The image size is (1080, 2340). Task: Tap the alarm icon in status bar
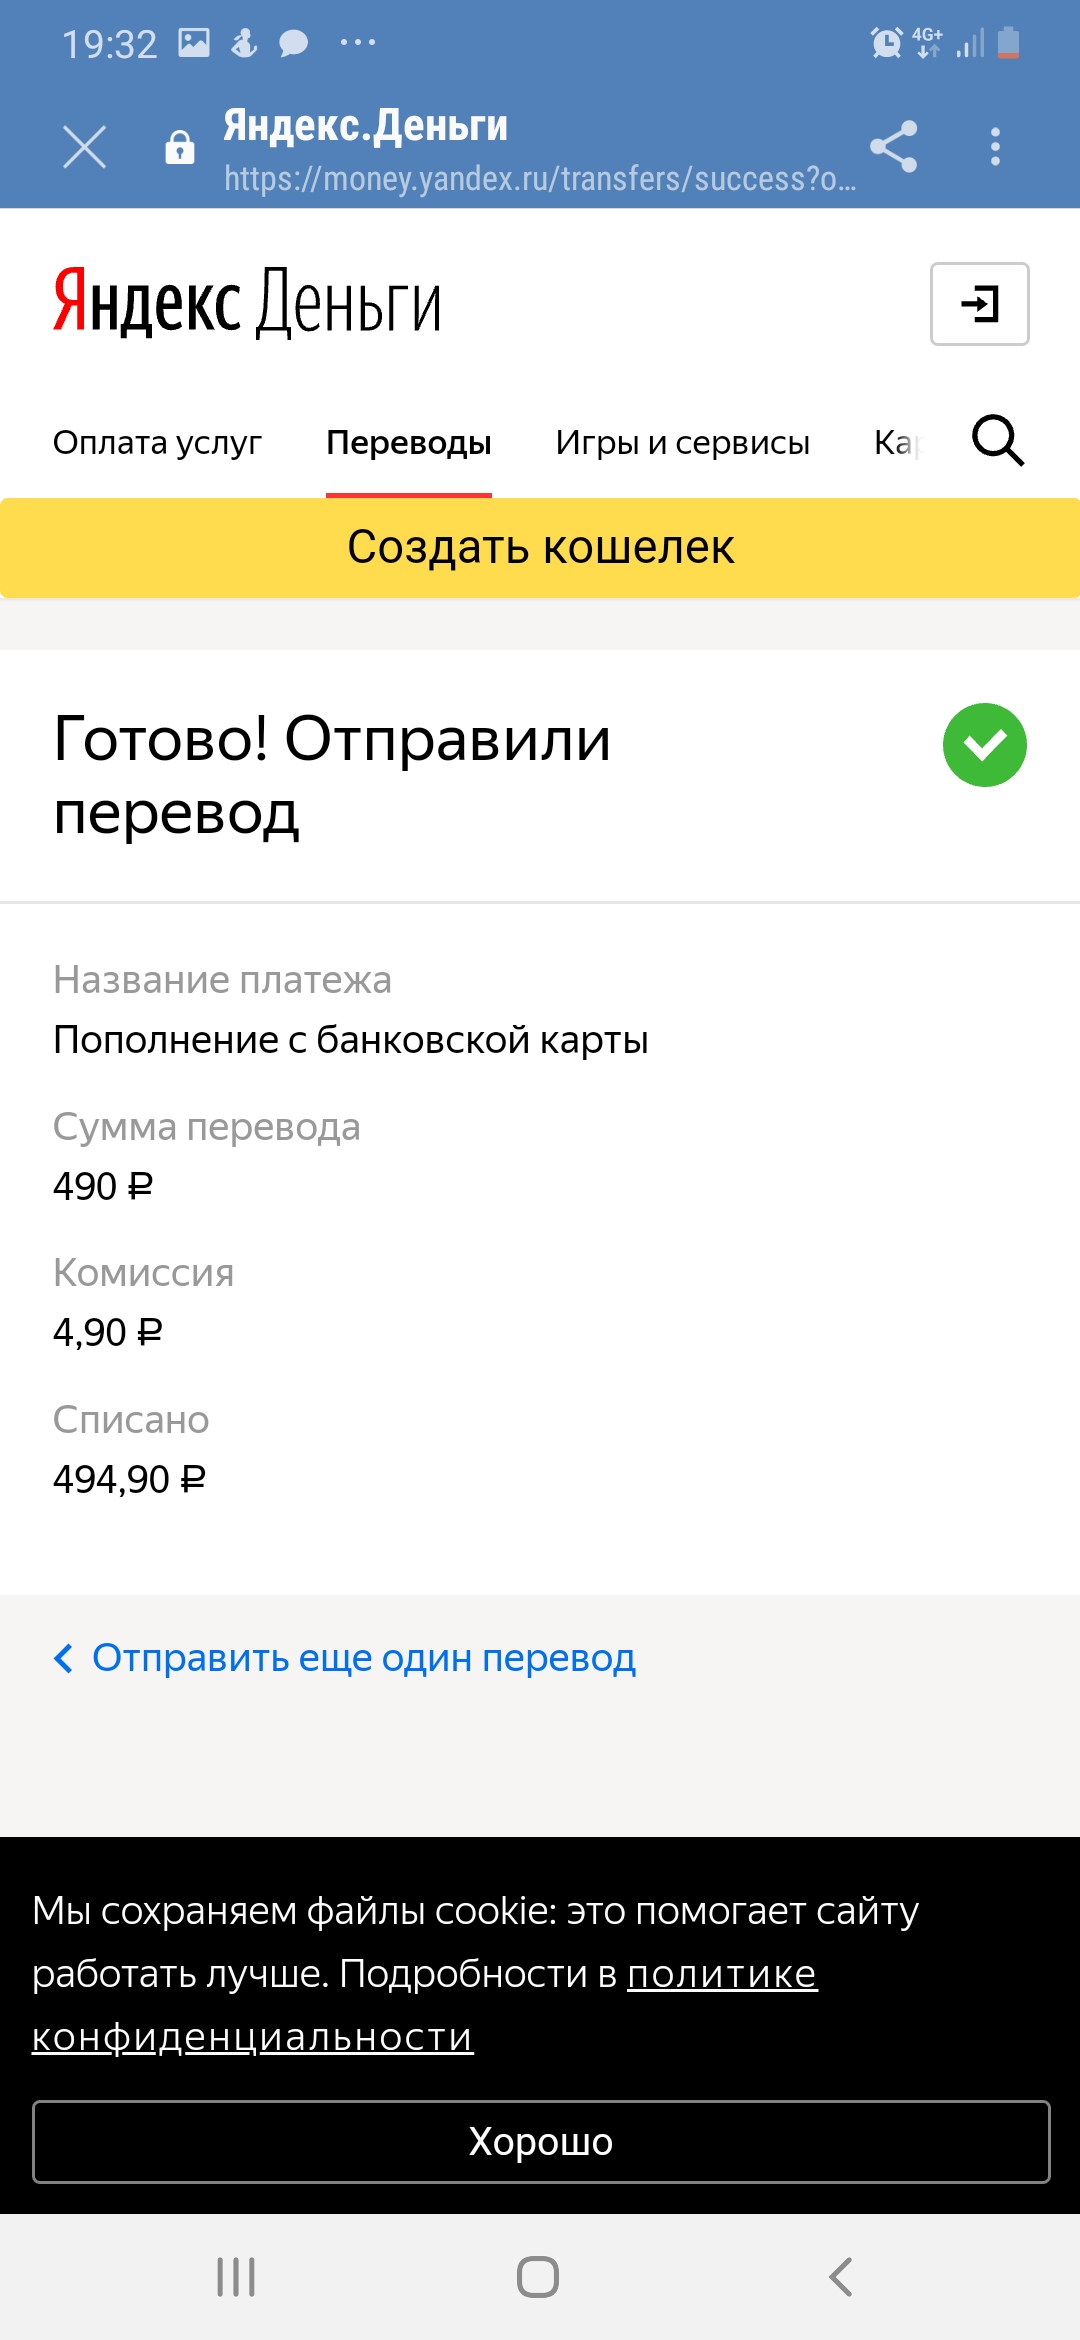tap(886, 43)
